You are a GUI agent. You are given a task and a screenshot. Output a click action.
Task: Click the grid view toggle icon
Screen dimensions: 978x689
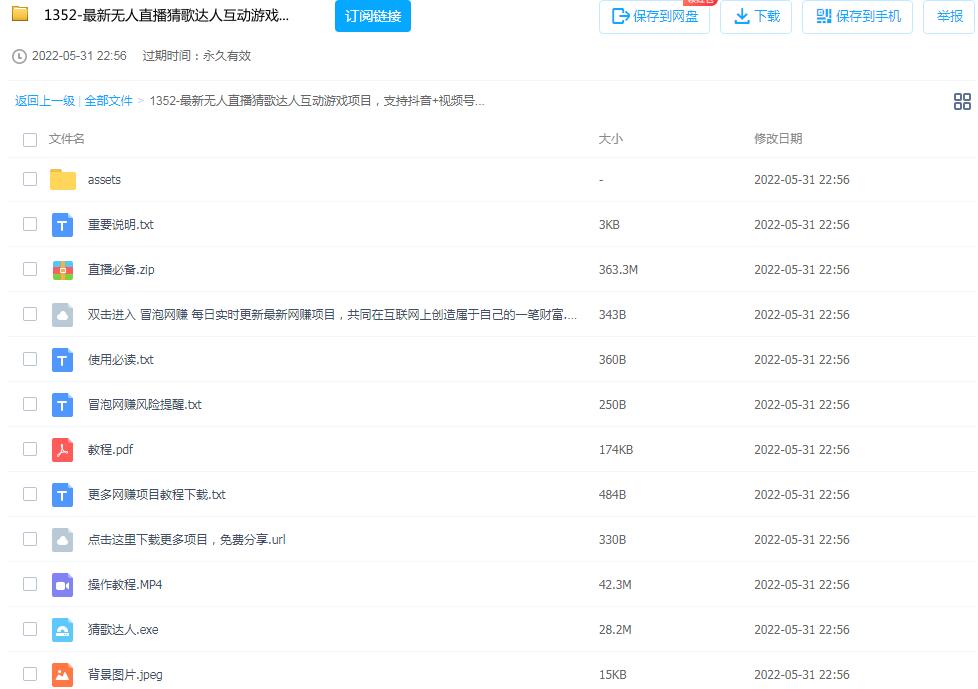tap(962, 101)
